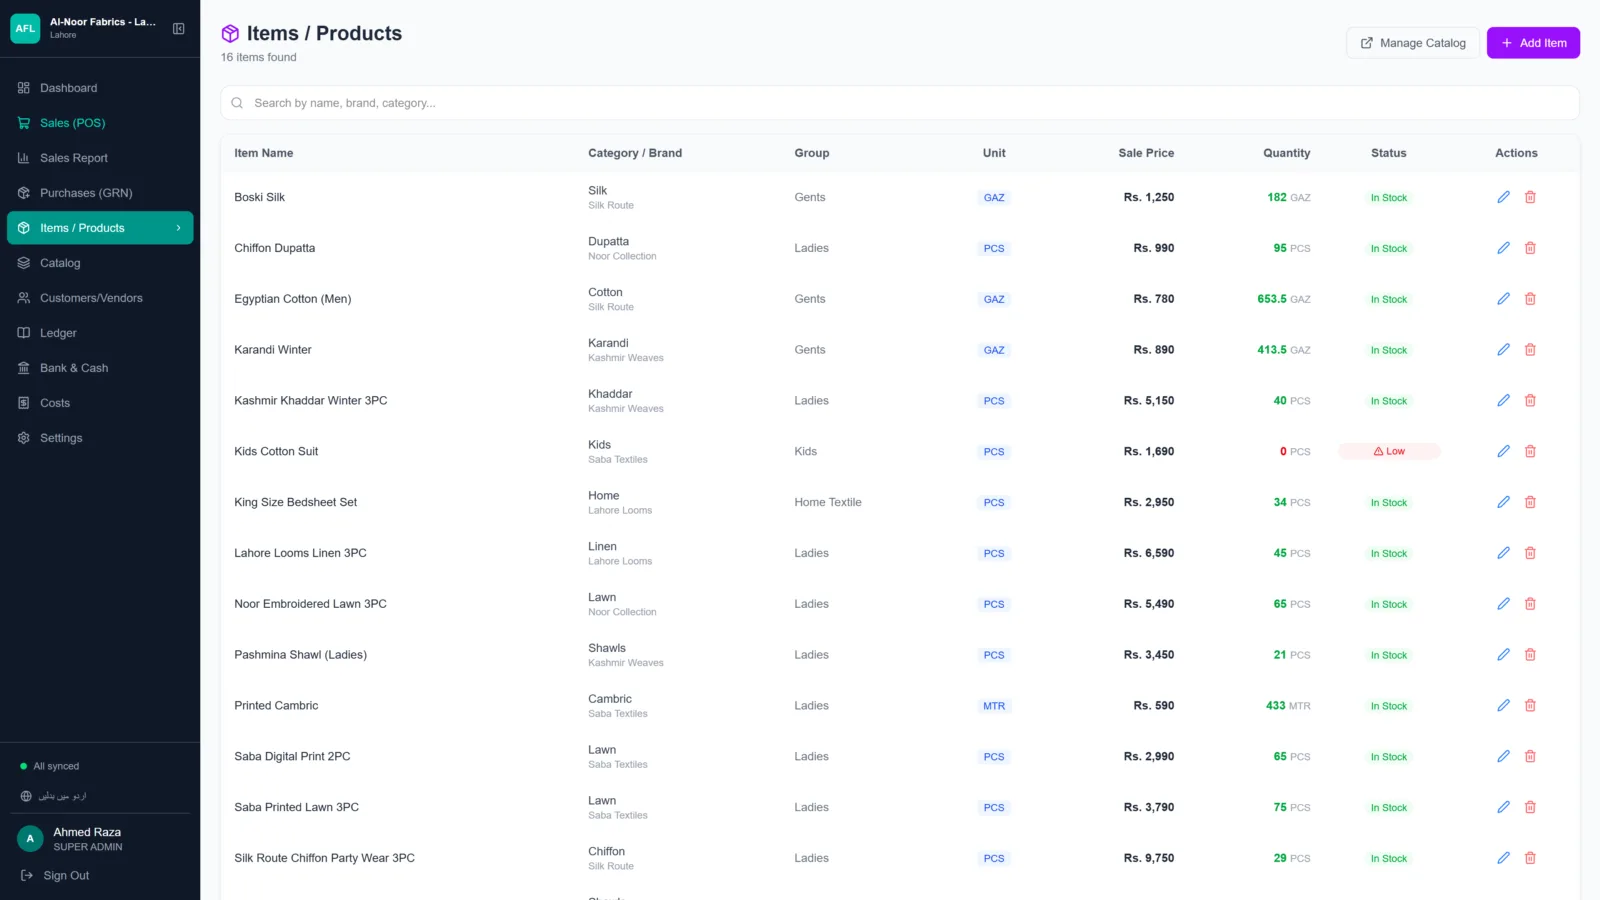This screenshot has height=900, width=1600.
Task: Select the Sale Price column header
Action: (x=1146, y=153)
